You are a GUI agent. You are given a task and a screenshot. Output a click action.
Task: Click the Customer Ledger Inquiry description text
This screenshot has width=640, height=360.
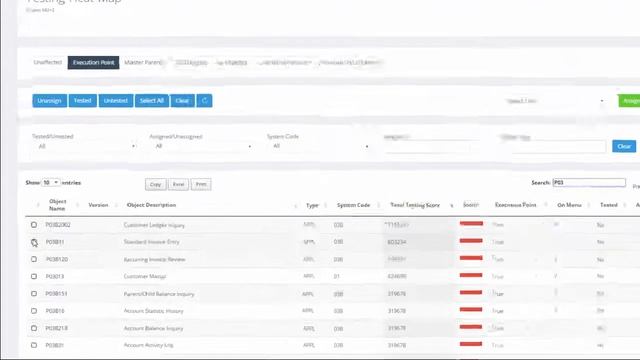pos(154,225)
